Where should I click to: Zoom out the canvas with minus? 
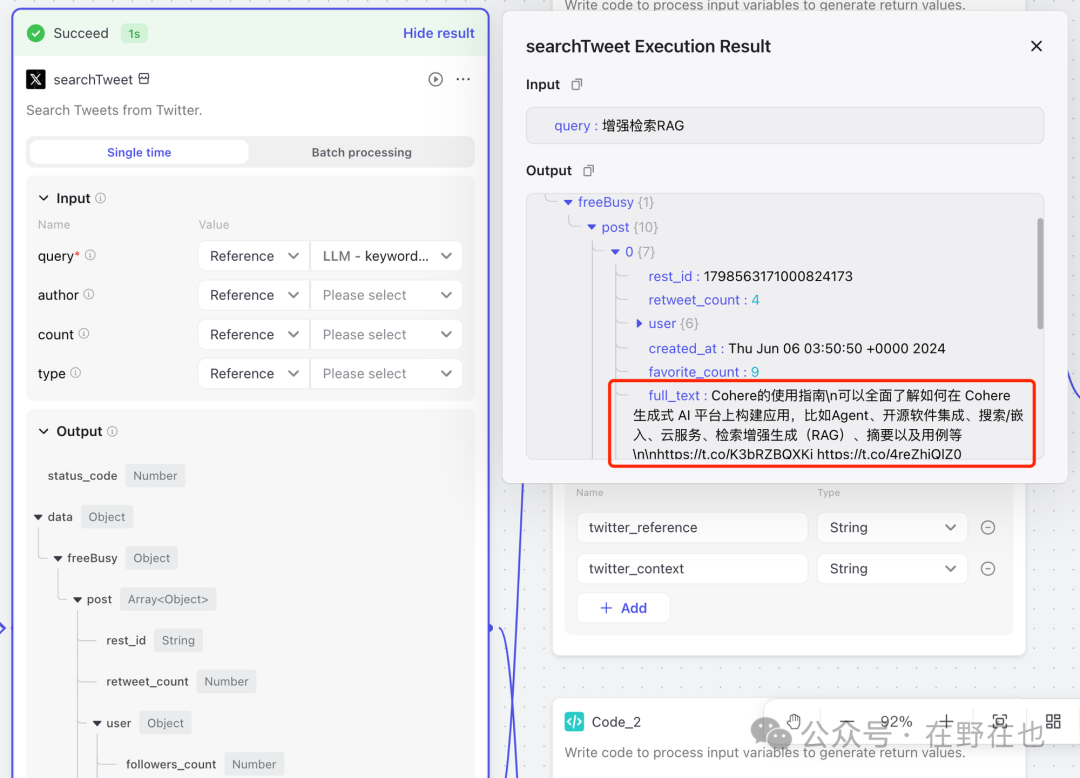847,722
